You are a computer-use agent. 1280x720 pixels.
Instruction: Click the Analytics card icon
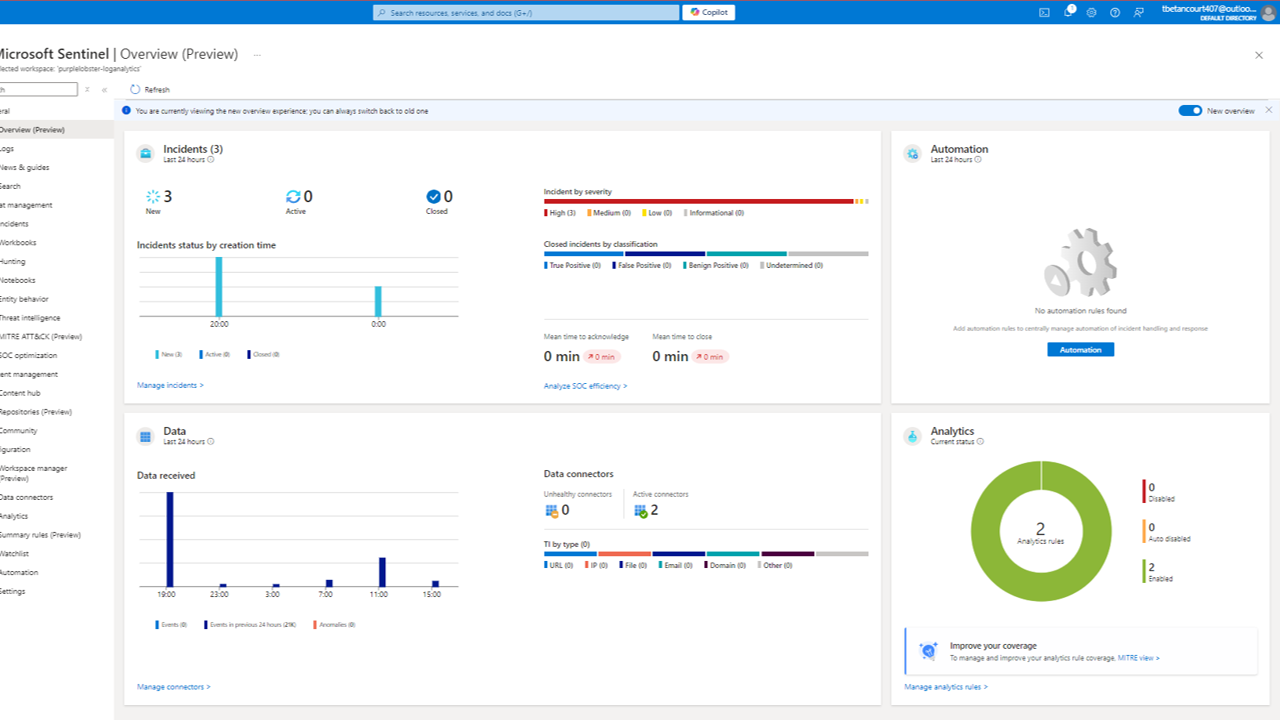(x=912, y=436)
